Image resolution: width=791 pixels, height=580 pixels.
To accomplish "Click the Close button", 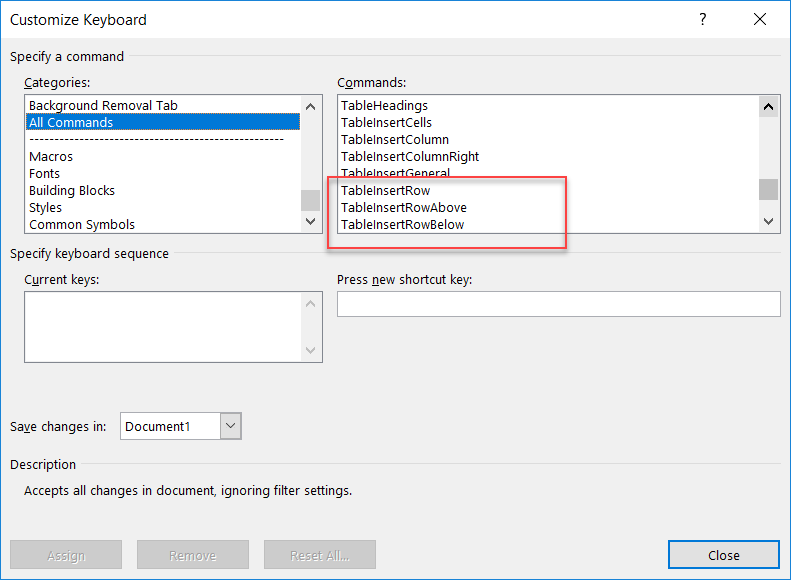I will [x=724, y=555].
